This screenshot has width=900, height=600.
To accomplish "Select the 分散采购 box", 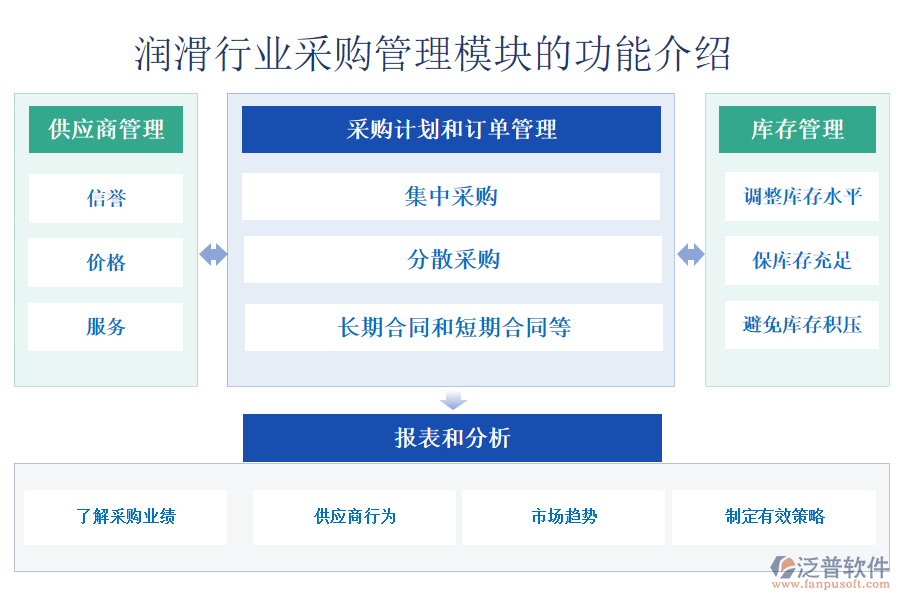I will [453, 260].
